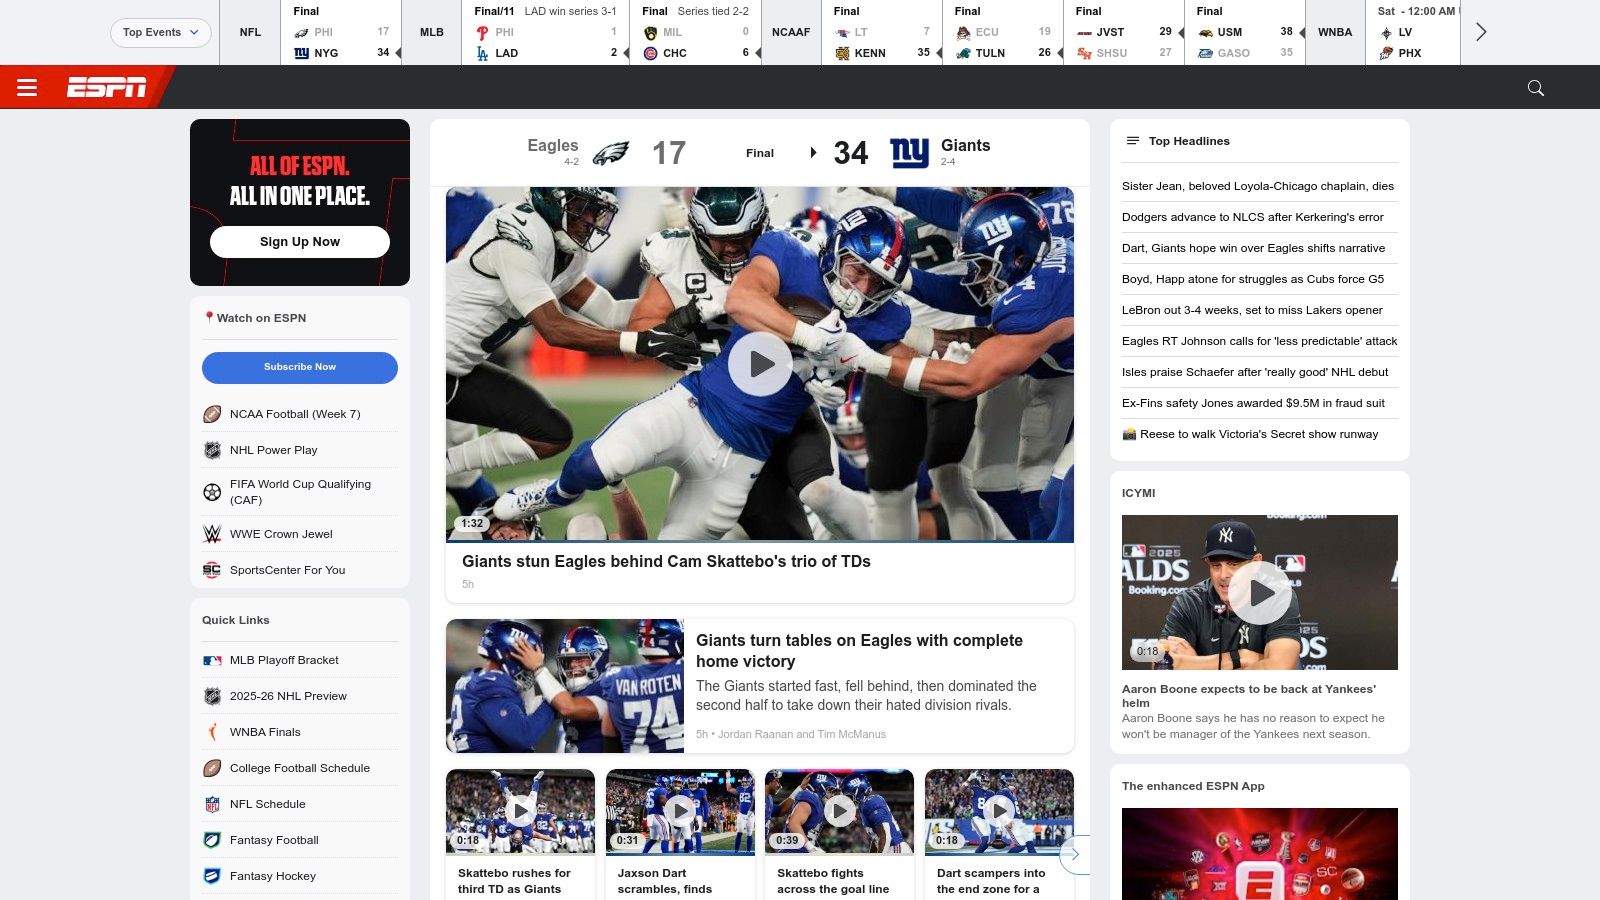Click the Fantasy Hockey icon
Viewport: 1600px width, 900px height.
212,876
